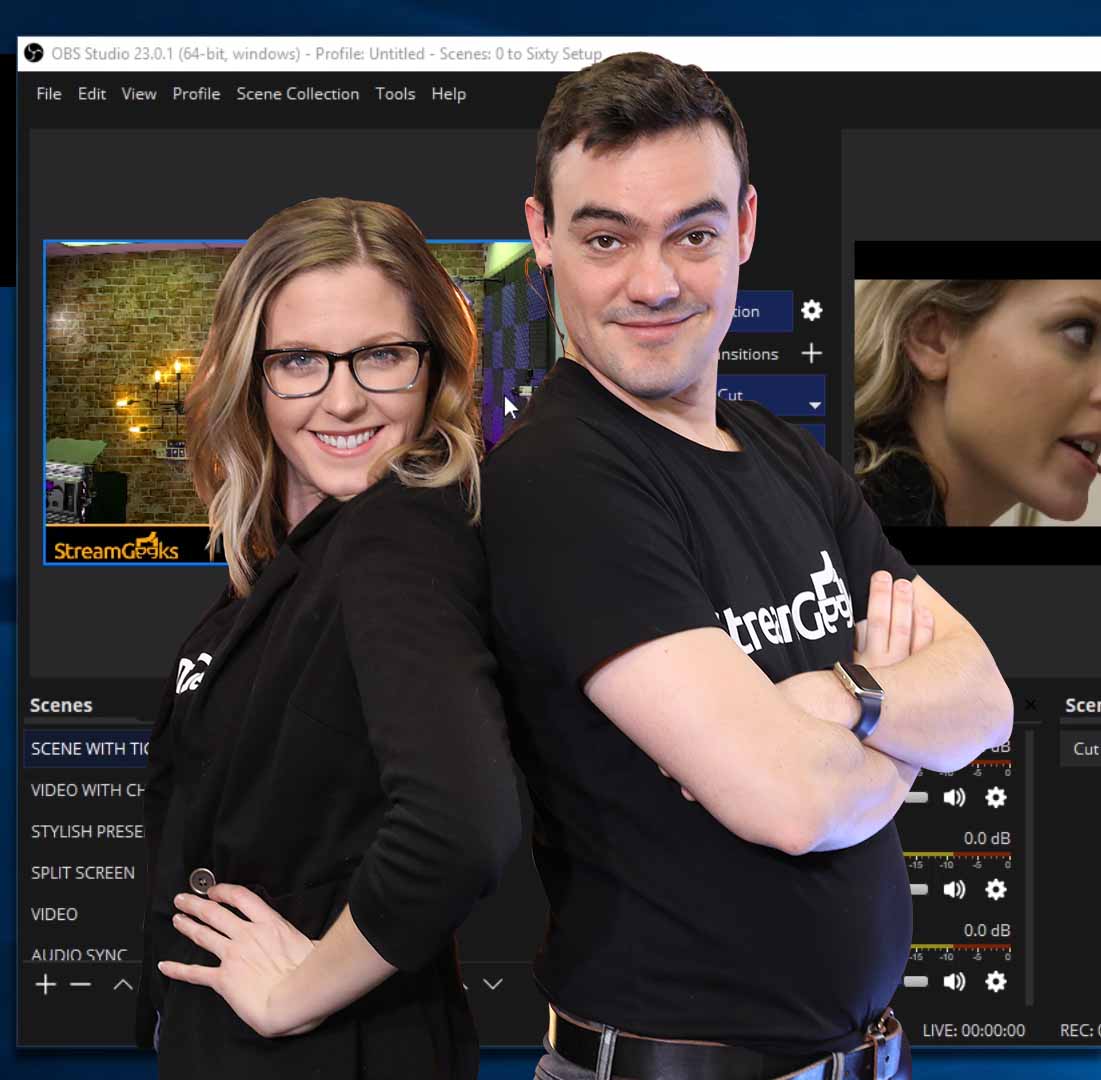The image size is (1101, 1080).
Task: Open settings gear of third mixer channel
Action: pyautogui.click(x=996, y=981)
